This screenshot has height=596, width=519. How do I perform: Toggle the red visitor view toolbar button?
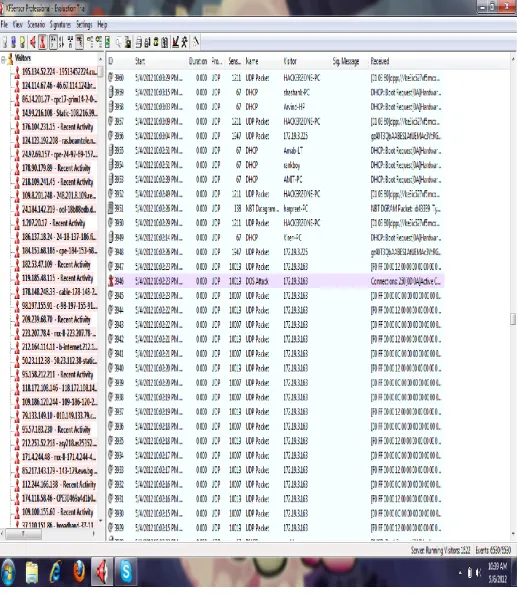43,42
